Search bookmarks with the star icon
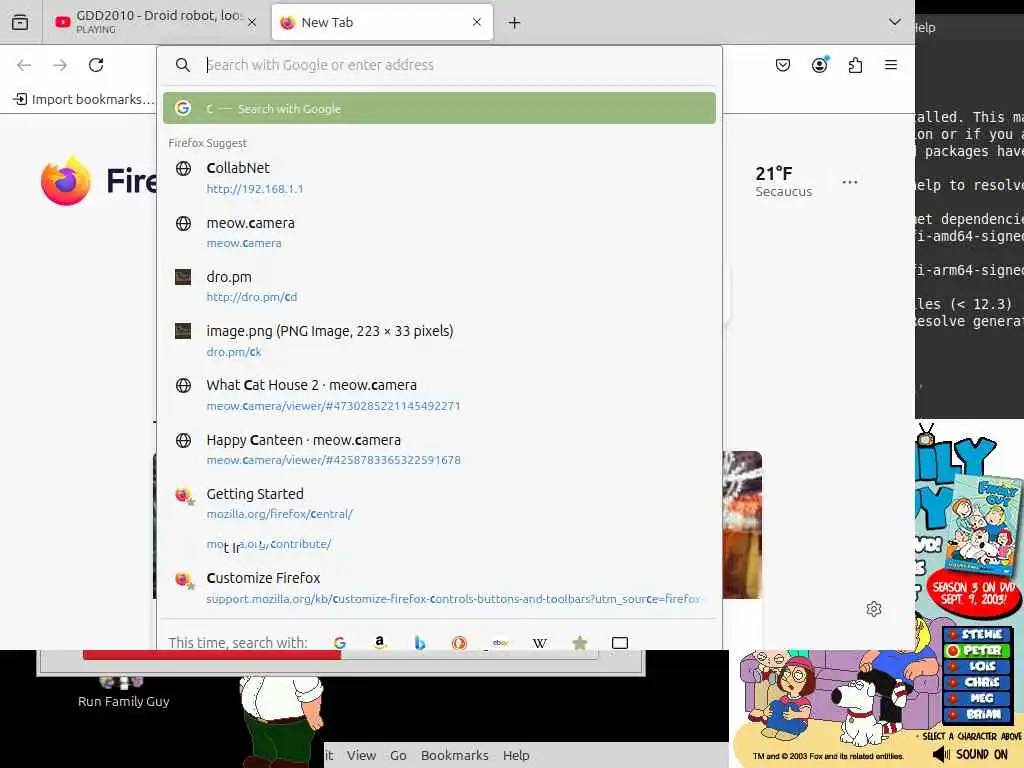The image size is (1024, 768). [x=579, y=643]
